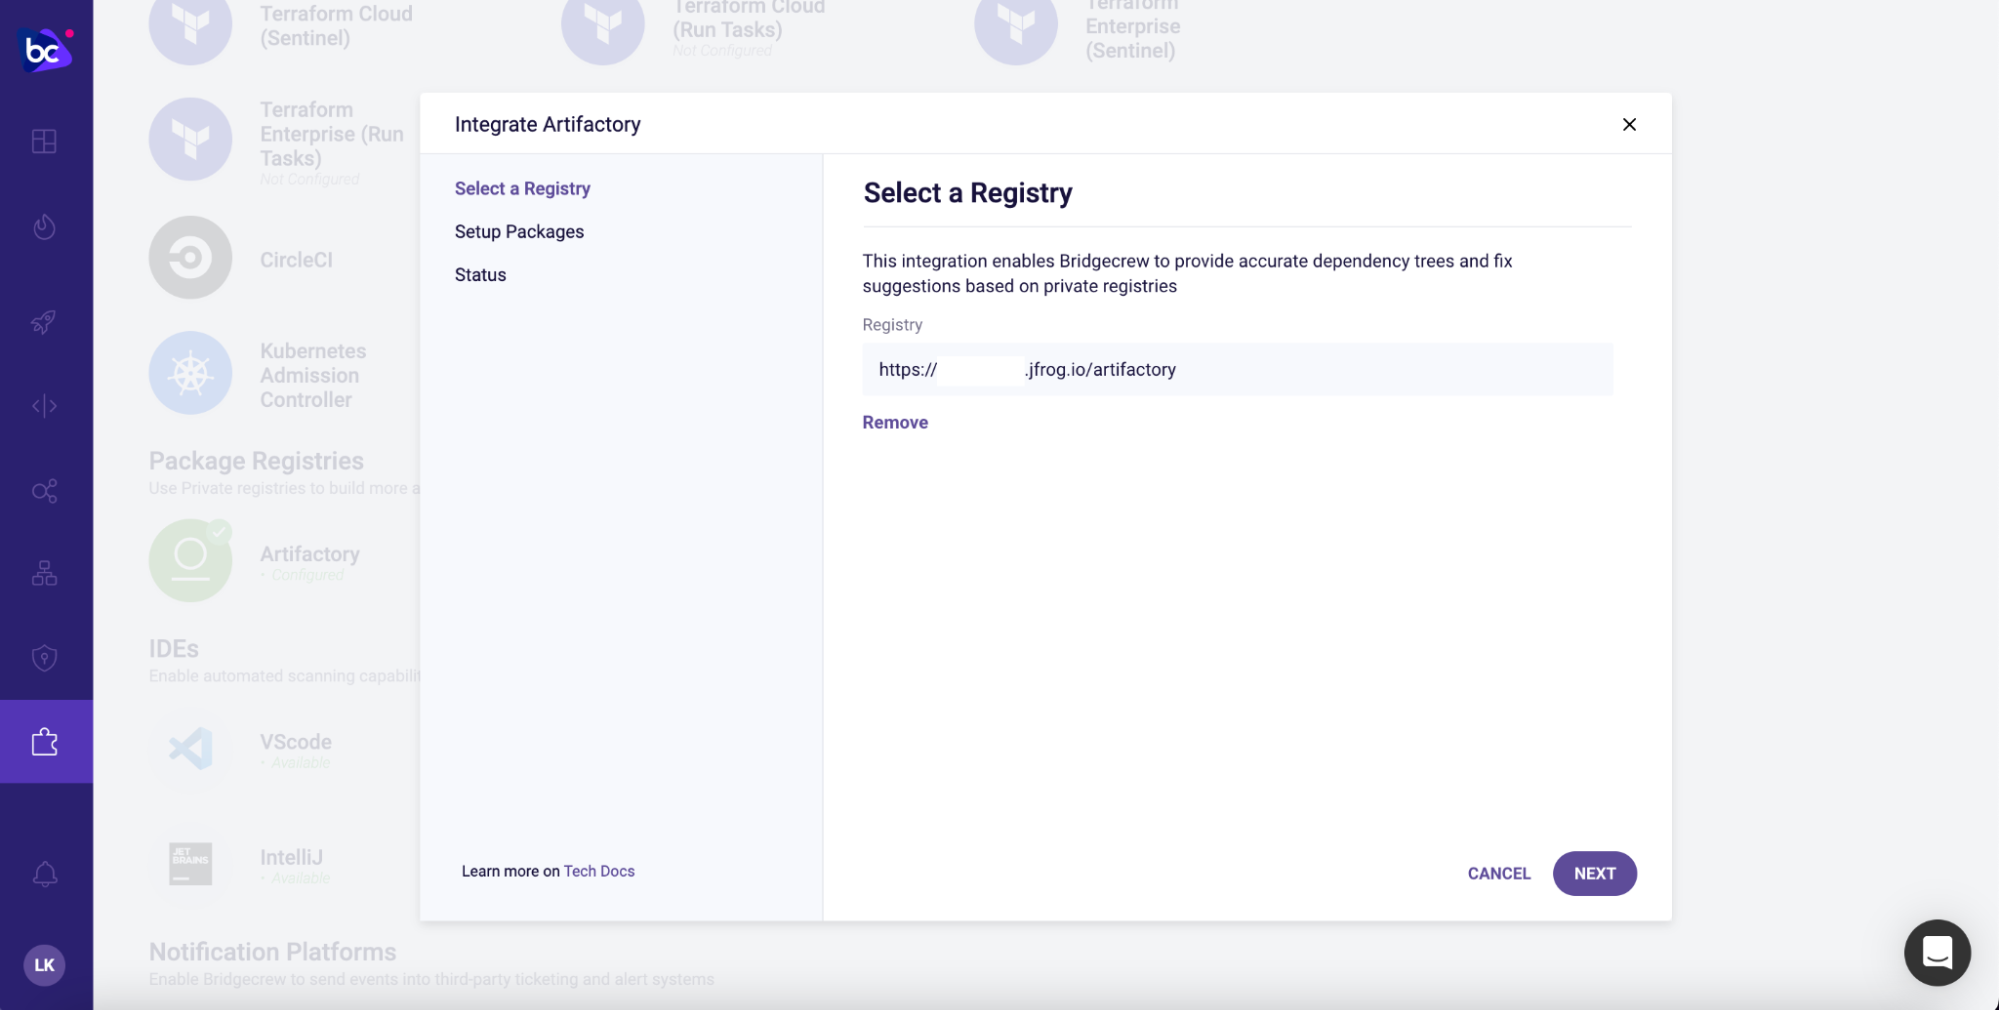Click the CircleCI integration icon
1999x1011 pixels.
pos(190,258)
